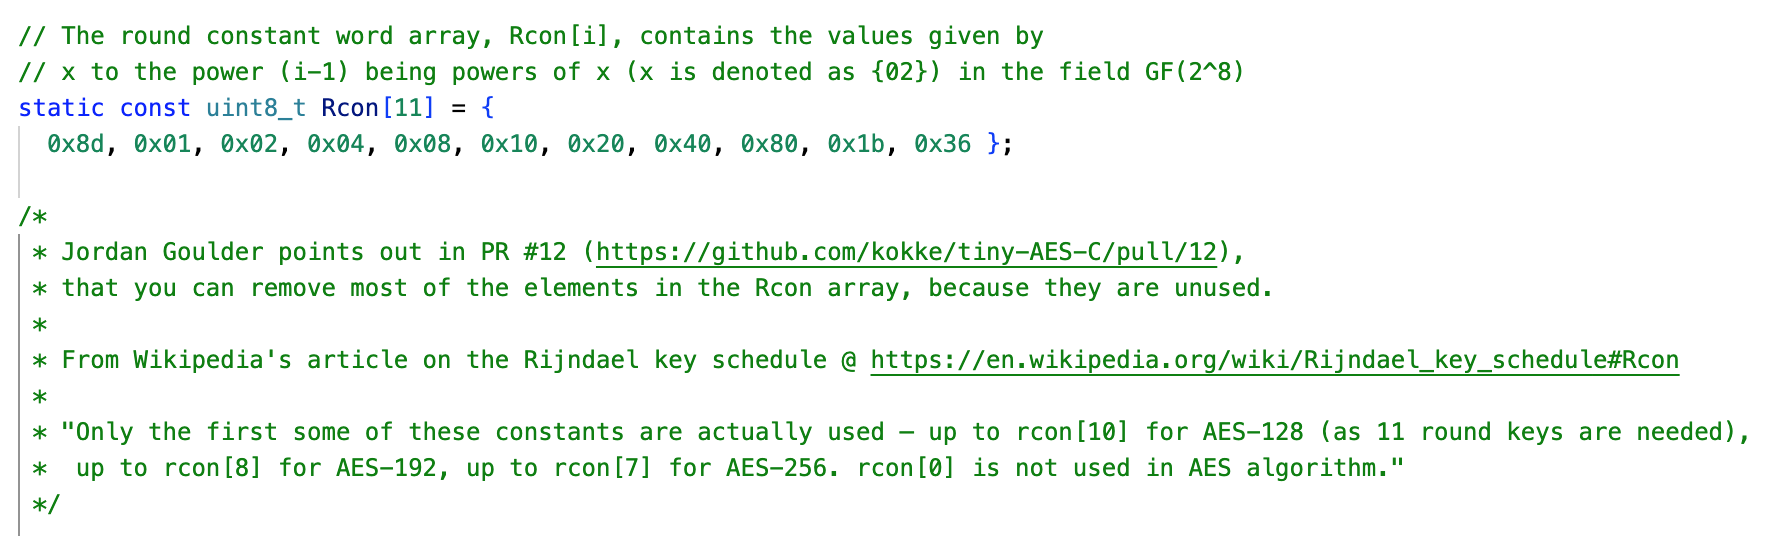Click the array size number 11
Screen dimensions: 1782x536
pos(408,108)
